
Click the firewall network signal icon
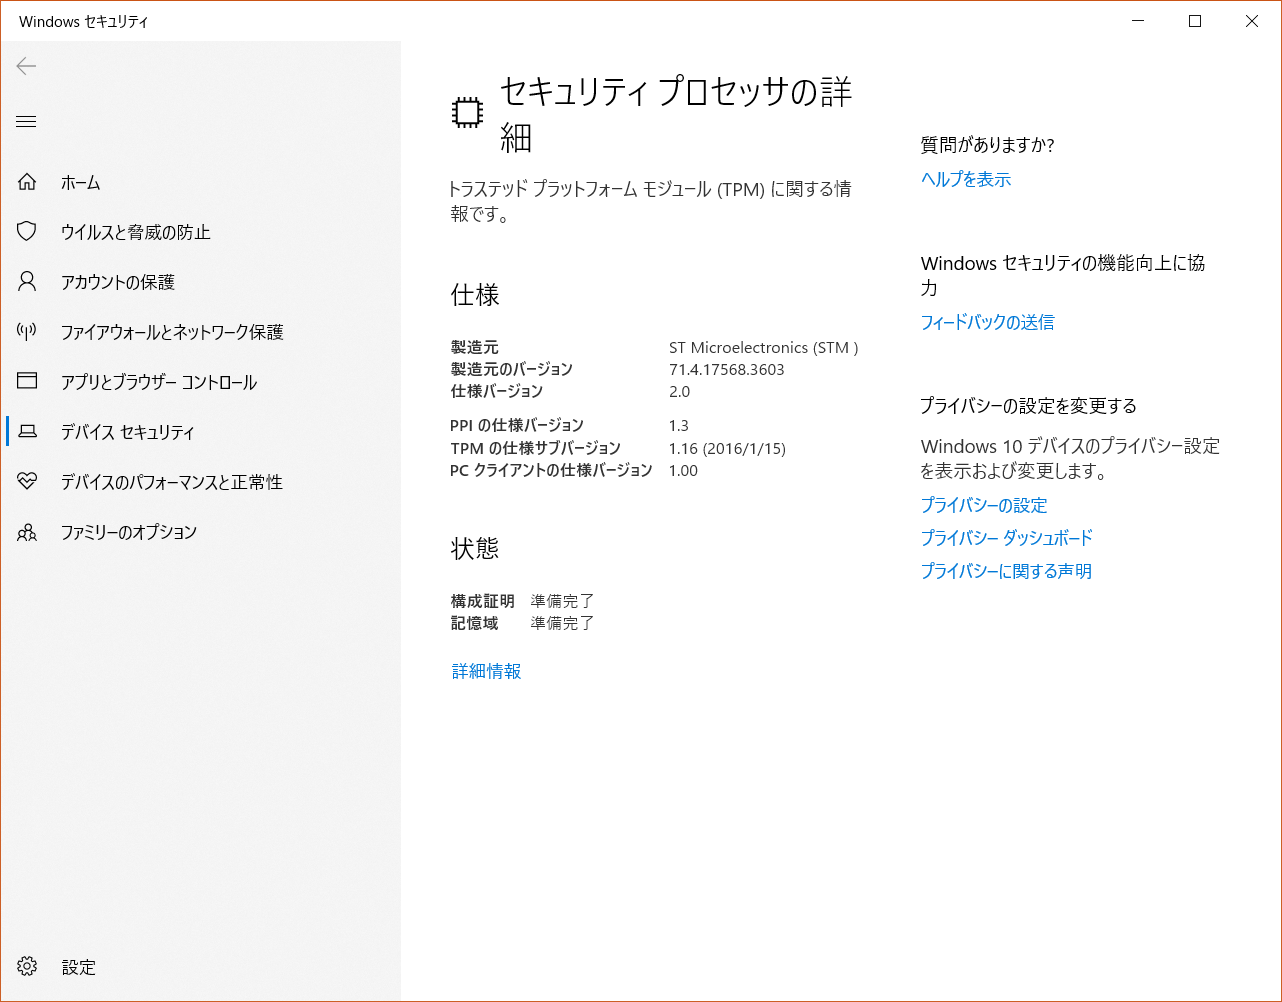(27, 332)
